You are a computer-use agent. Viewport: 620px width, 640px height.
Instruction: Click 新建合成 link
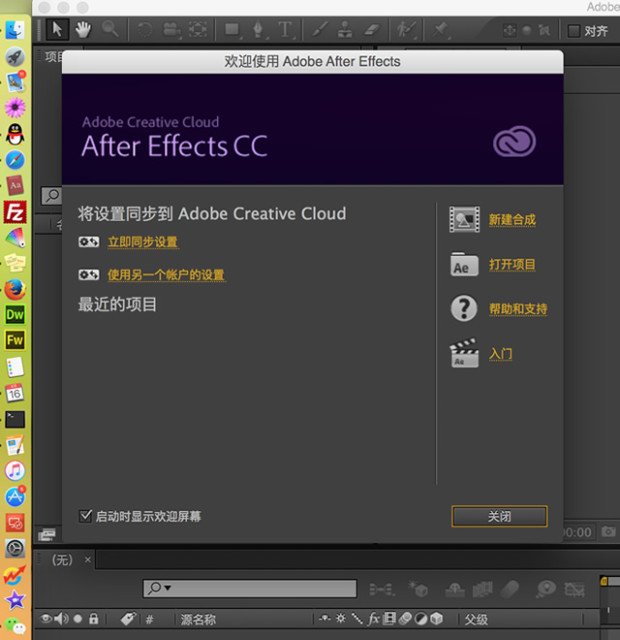[x=512, y=220]
